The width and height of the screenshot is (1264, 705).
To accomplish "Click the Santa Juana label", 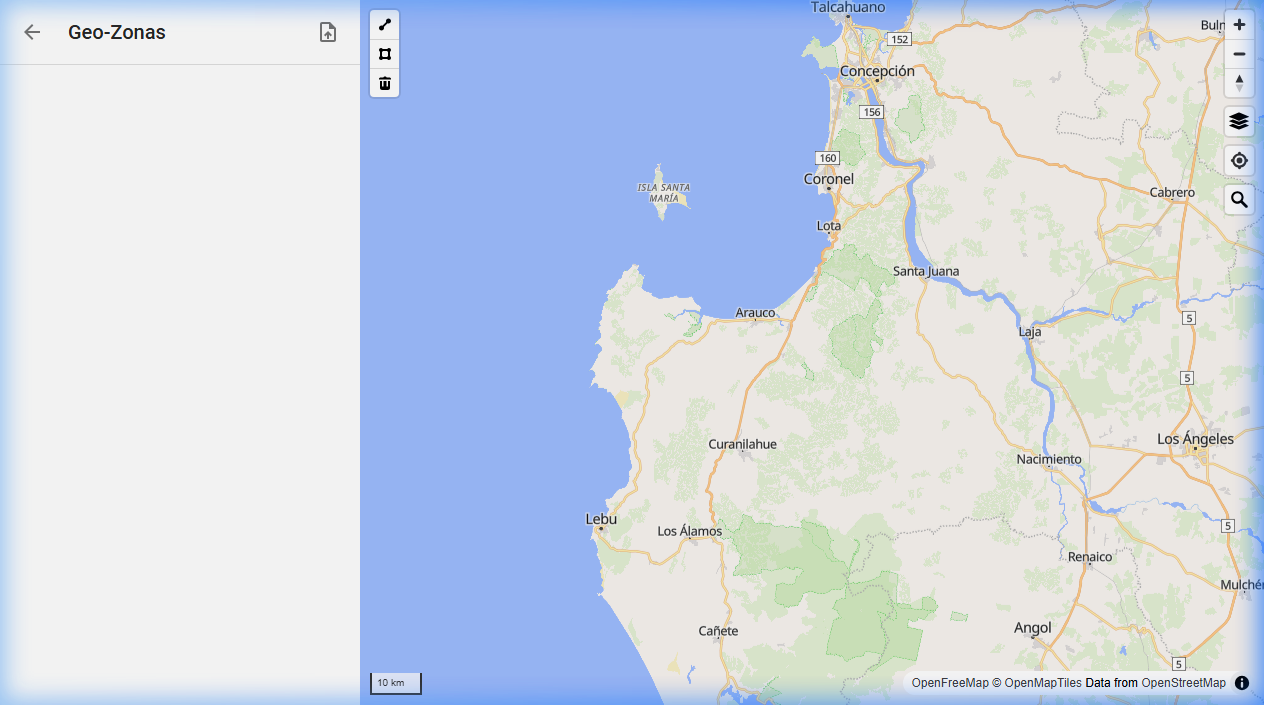I will coord(926,271).
